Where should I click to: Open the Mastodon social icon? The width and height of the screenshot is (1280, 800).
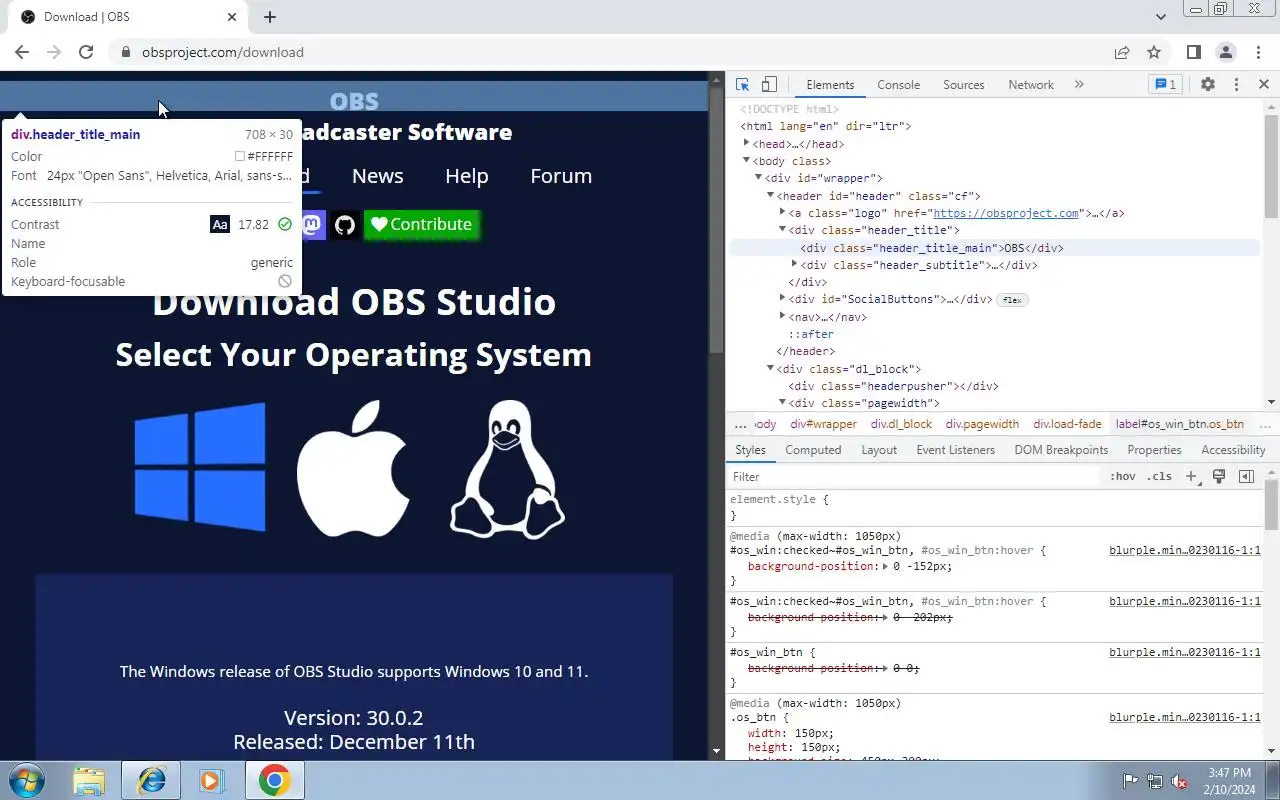click(x=313, y=224)
